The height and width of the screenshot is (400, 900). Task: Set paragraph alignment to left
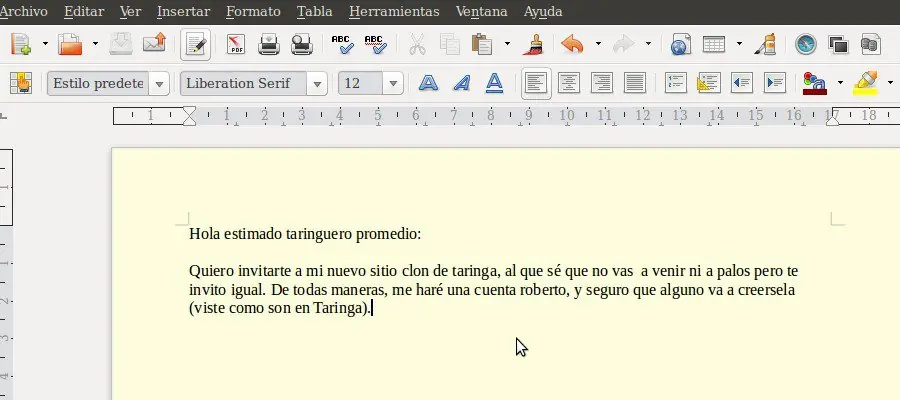click(536, 84)
